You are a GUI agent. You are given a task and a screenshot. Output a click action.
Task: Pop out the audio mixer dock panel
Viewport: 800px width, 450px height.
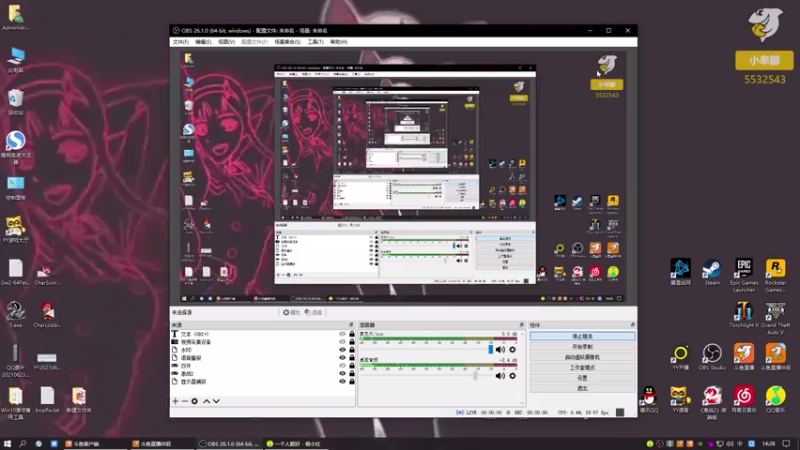coord(521,325)
